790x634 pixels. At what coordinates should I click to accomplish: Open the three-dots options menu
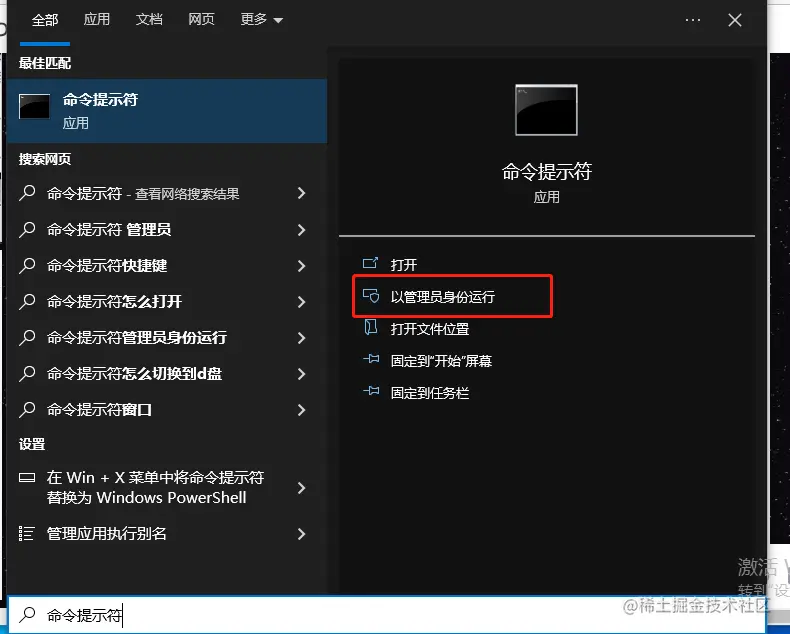693,20
